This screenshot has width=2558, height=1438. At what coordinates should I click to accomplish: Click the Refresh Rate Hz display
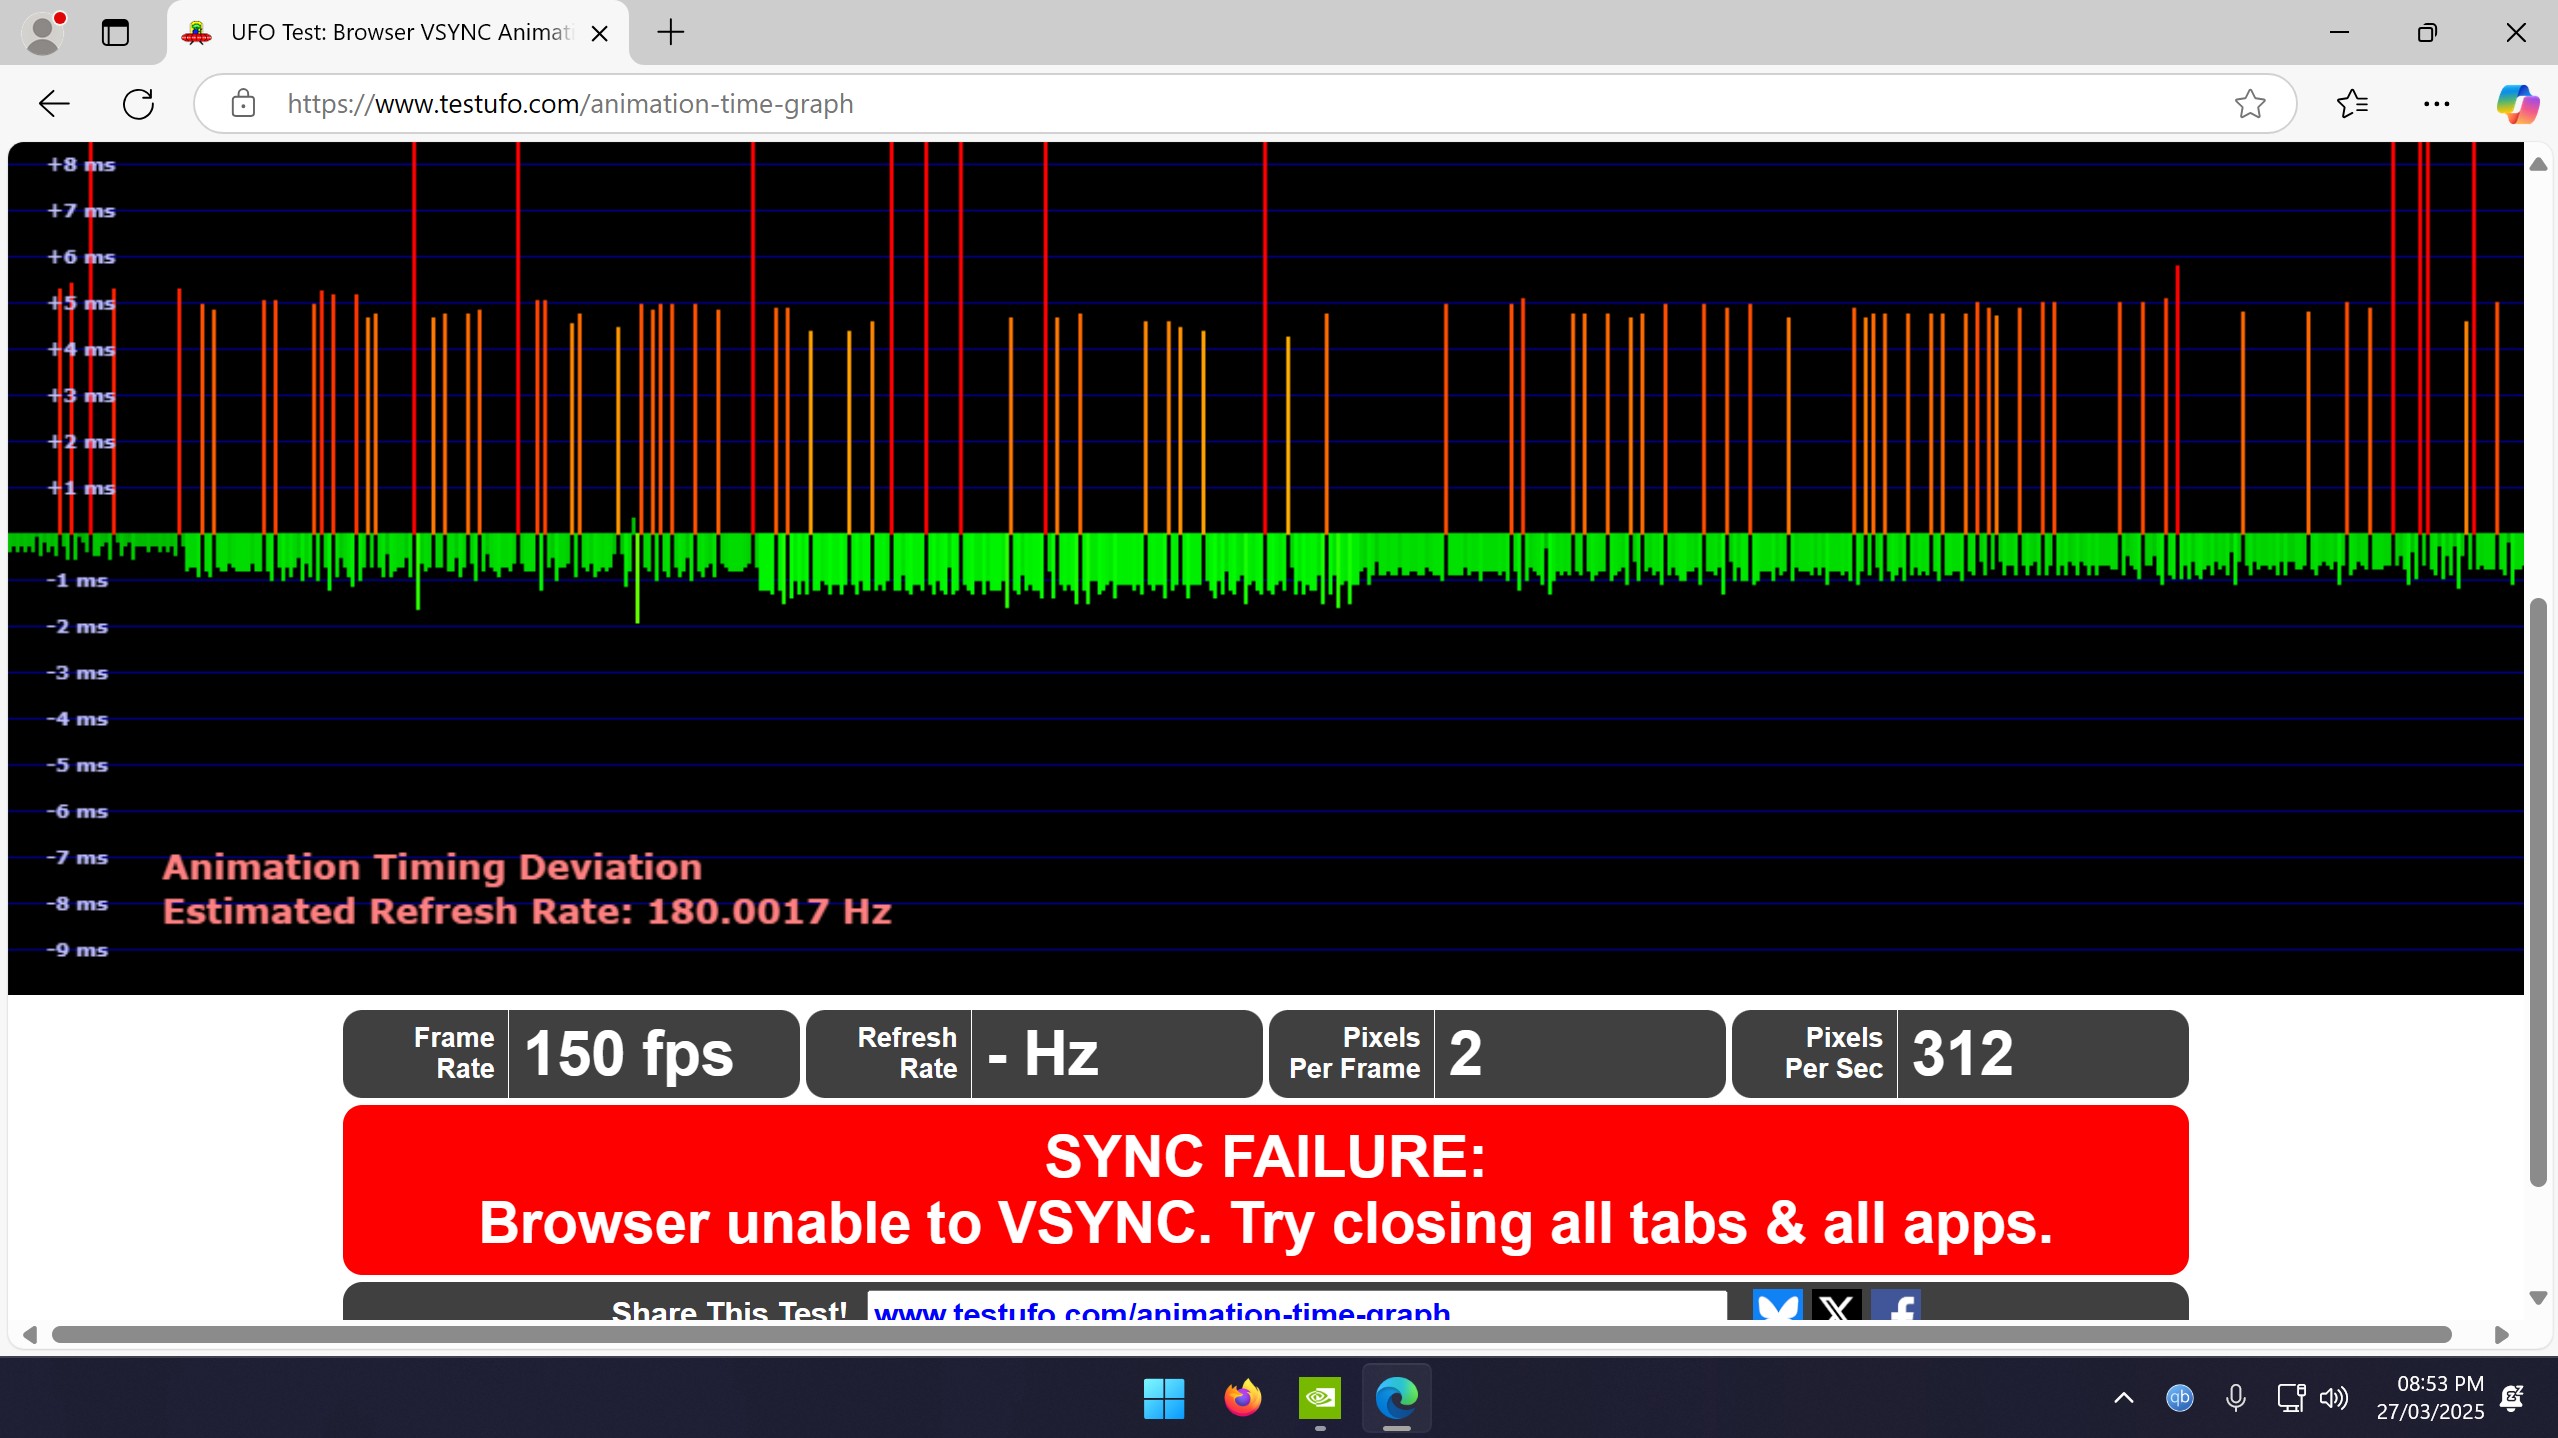1034,1053
